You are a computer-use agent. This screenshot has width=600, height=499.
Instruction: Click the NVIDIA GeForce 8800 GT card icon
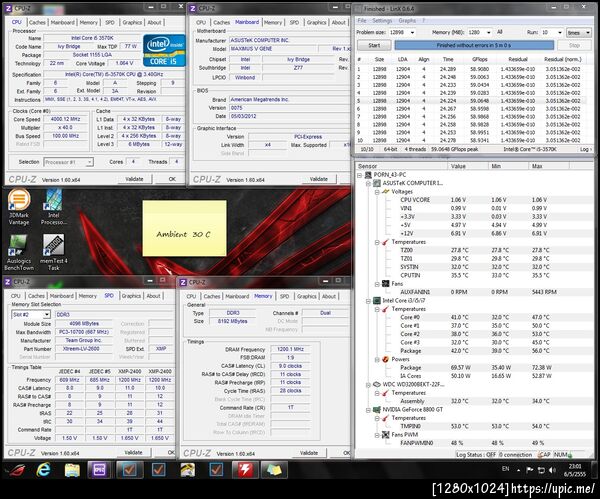tap(377, 410)
